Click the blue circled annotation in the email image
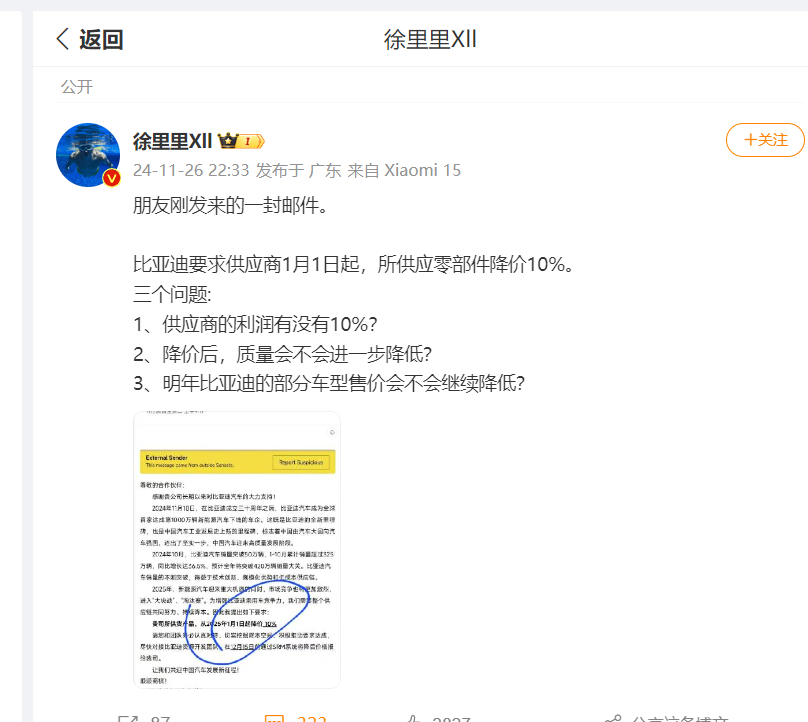Screen dimensions: 808x722 [246, 622]
